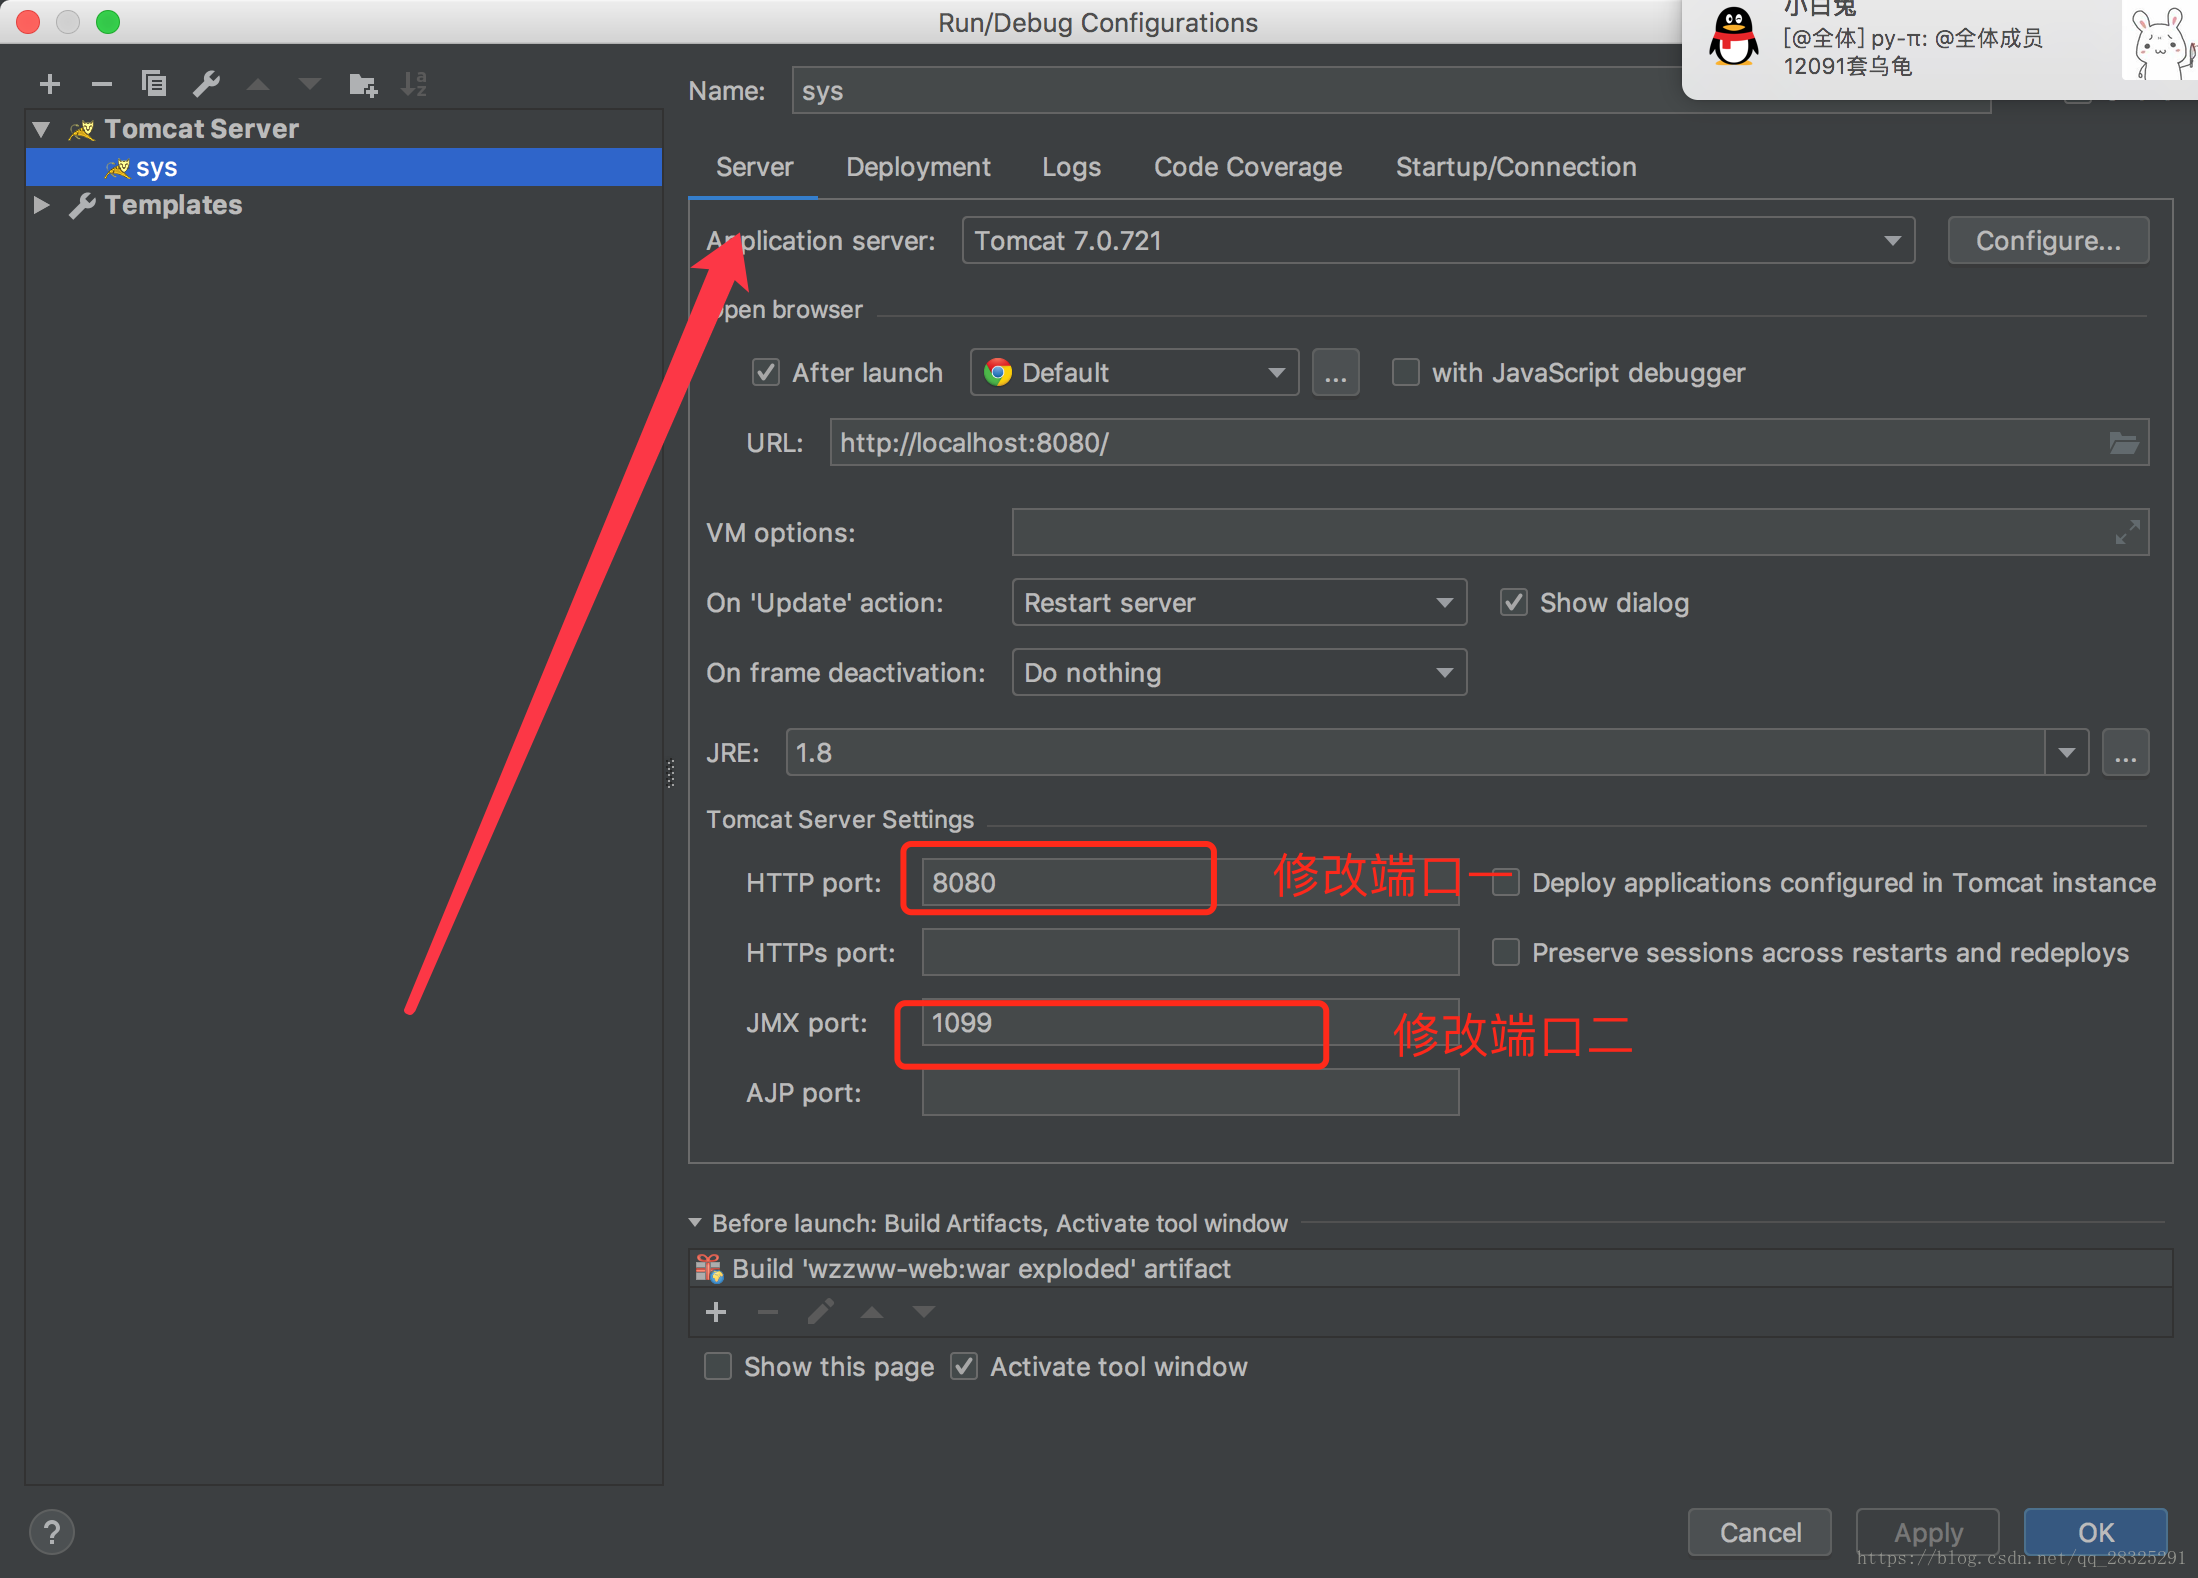Image resolution: width=2198 pixels, height=1578 pixels.
Task: Switch to the Startup/Connection tab
Action: pos(1516,167)
